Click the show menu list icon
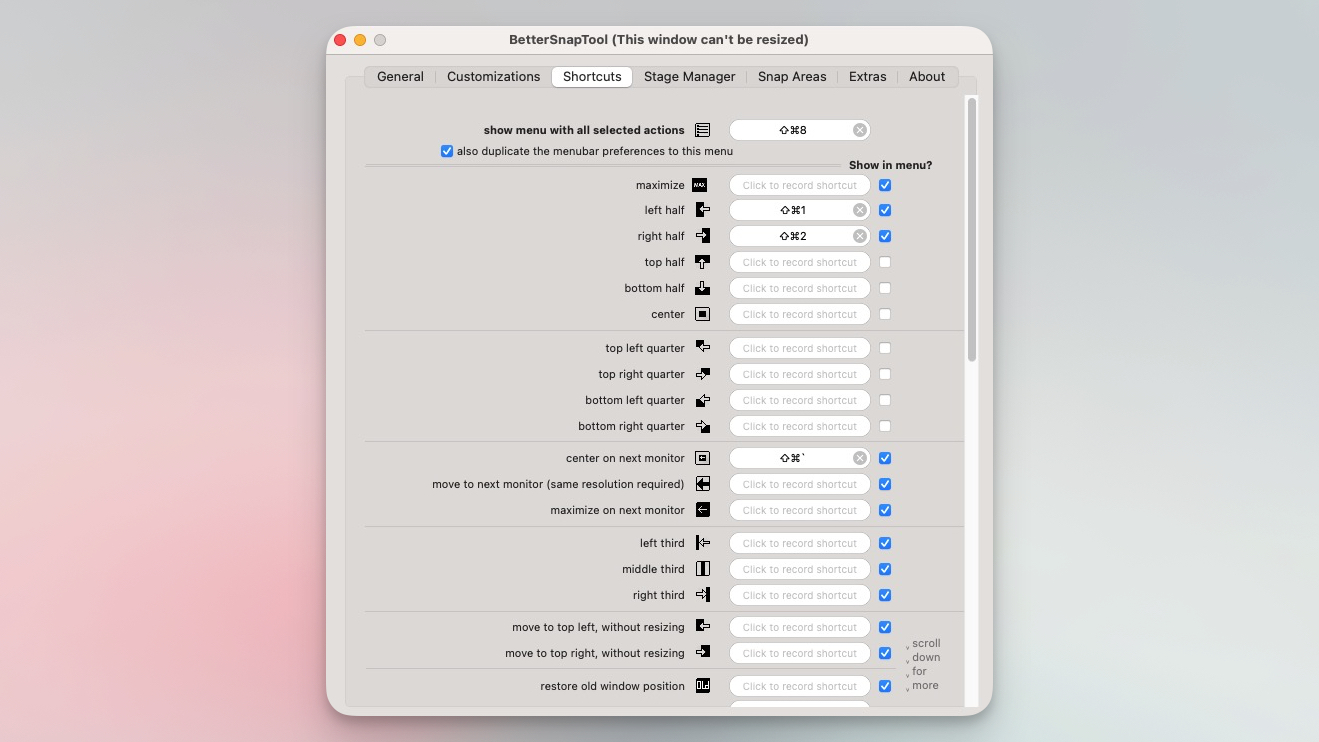The image size is (1319, 742). click(x=702, y=130)
